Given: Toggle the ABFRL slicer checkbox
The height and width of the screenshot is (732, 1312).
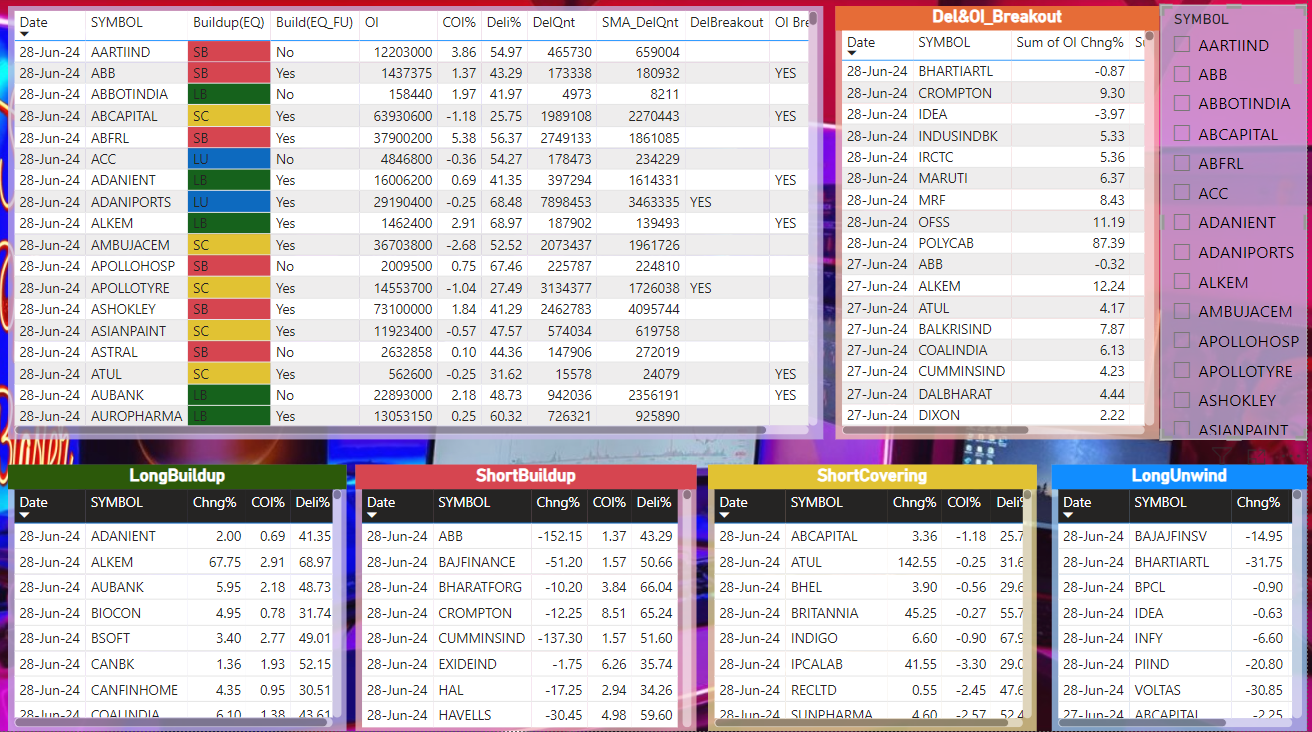Looking at the screenshot, I should click(x=1182, y=163).
